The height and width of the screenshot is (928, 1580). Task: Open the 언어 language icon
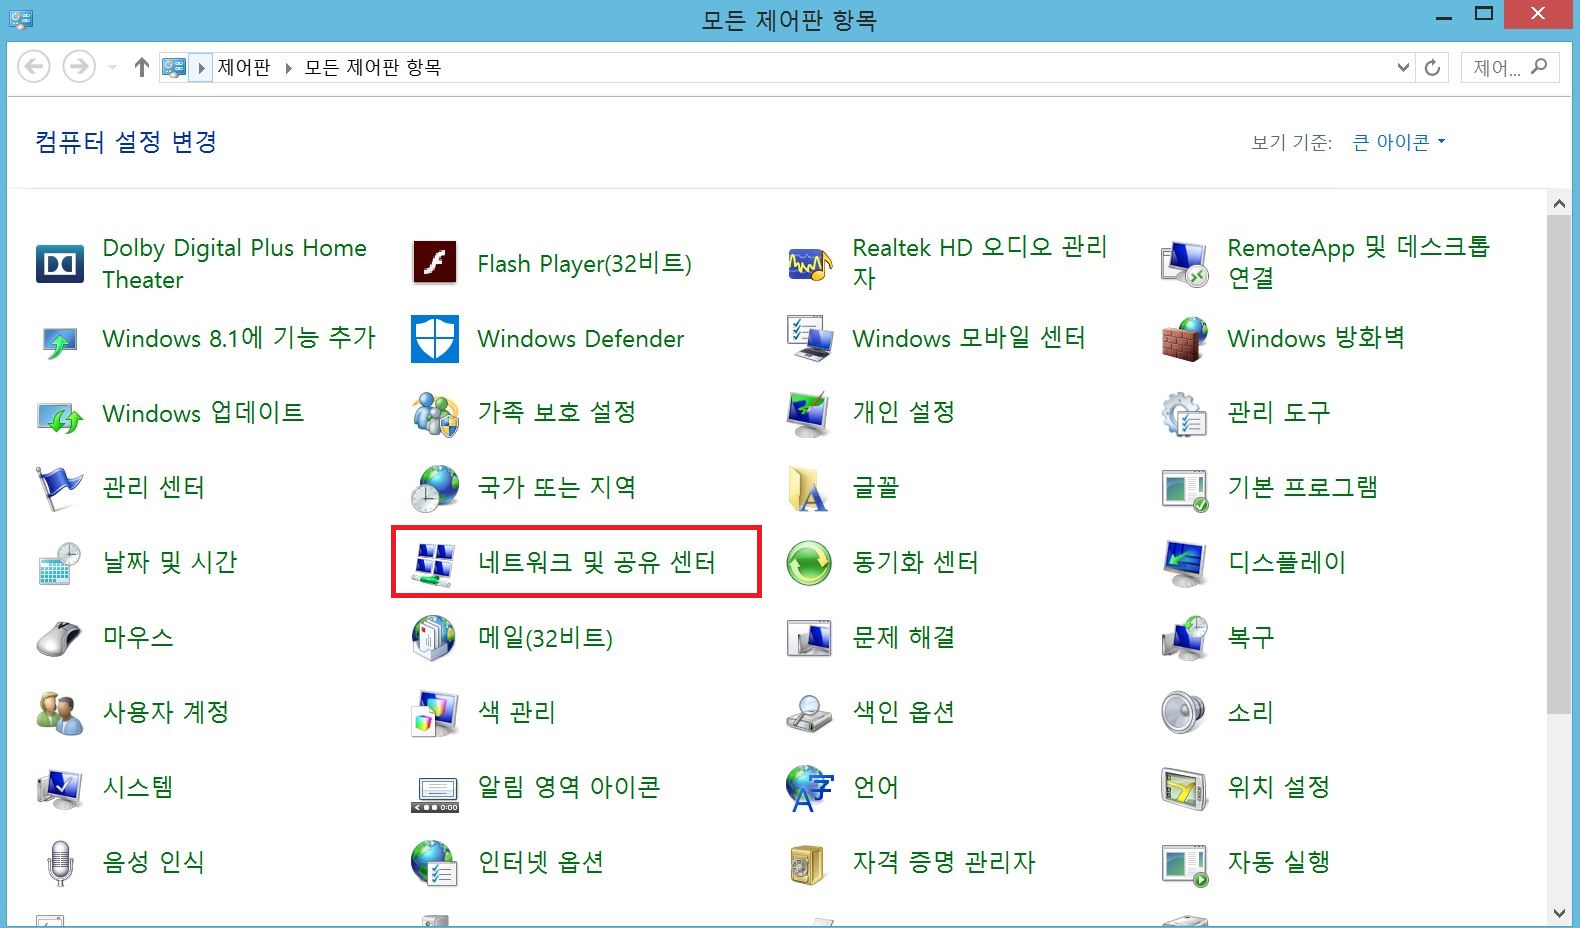tap(809, 788)
